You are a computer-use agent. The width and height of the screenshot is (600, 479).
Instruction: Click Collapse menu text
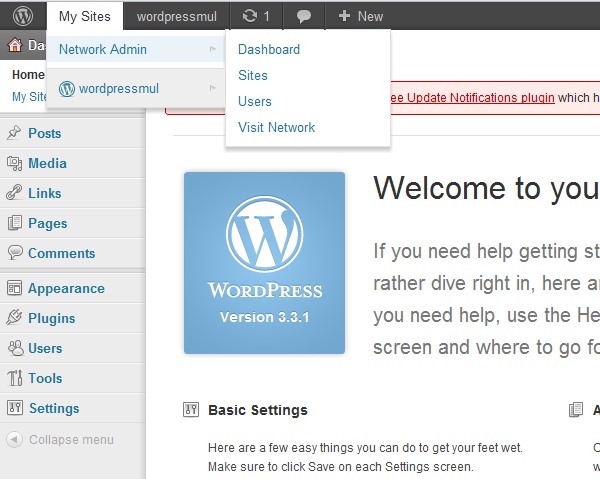(x=71, y=440)
